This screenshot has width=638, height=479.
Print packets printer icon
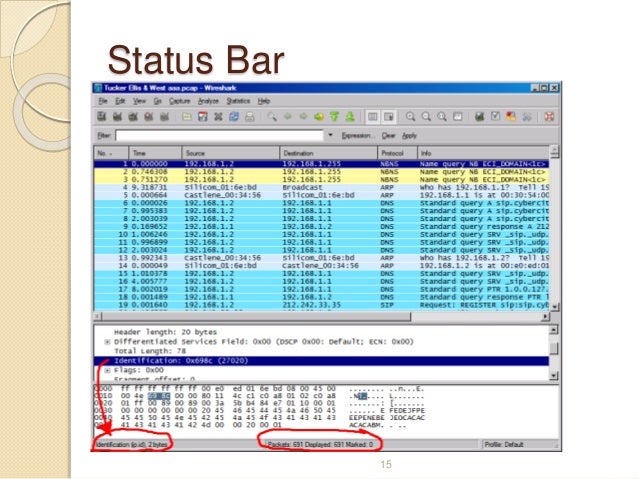(x=249, y=117)
